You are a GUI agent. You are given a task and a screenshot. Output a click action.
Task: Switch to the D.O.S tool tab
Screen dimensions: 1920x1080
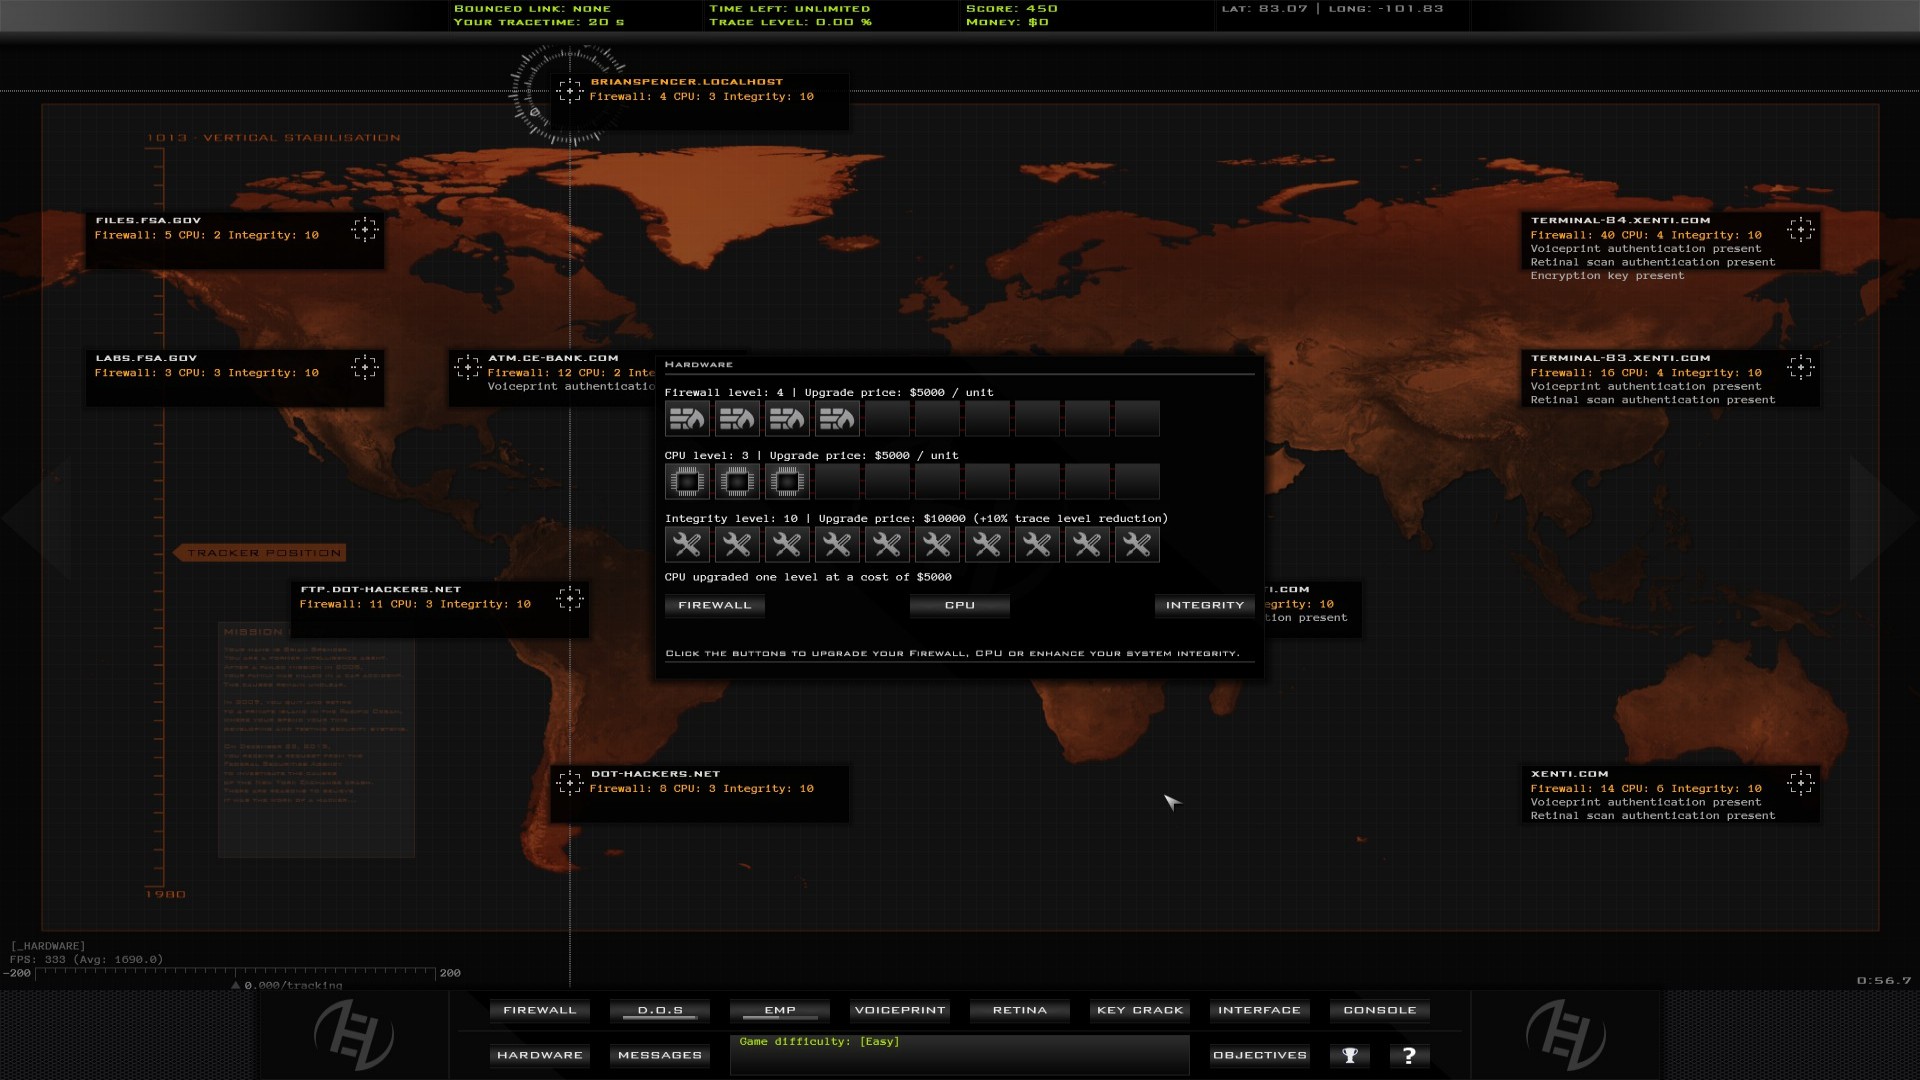click(x=659, y=1010)
